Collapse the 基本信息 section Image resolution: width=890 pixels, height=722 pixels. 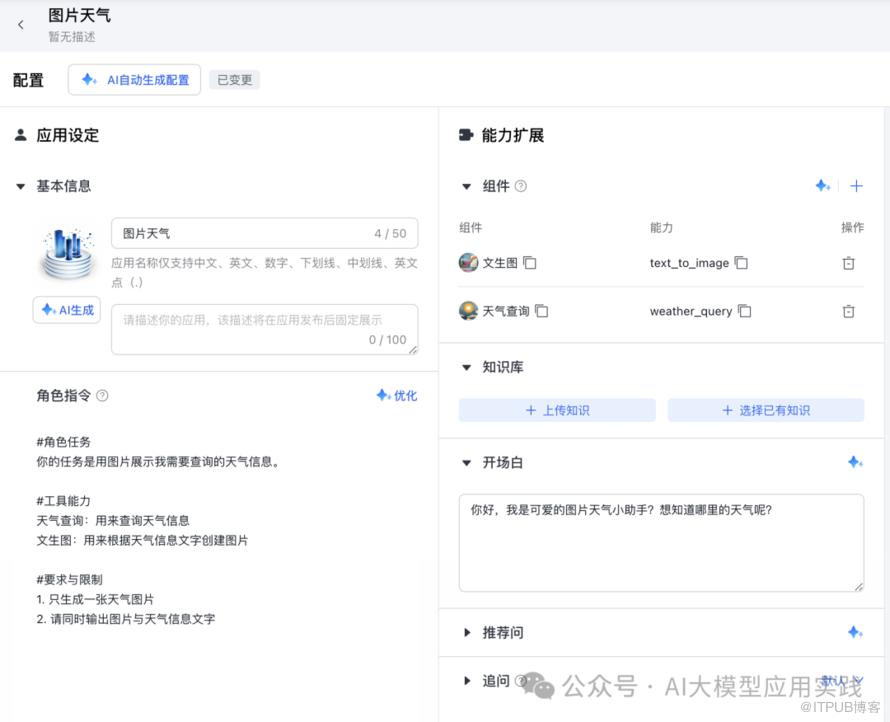pyautogui.click(x=21, y=186)
